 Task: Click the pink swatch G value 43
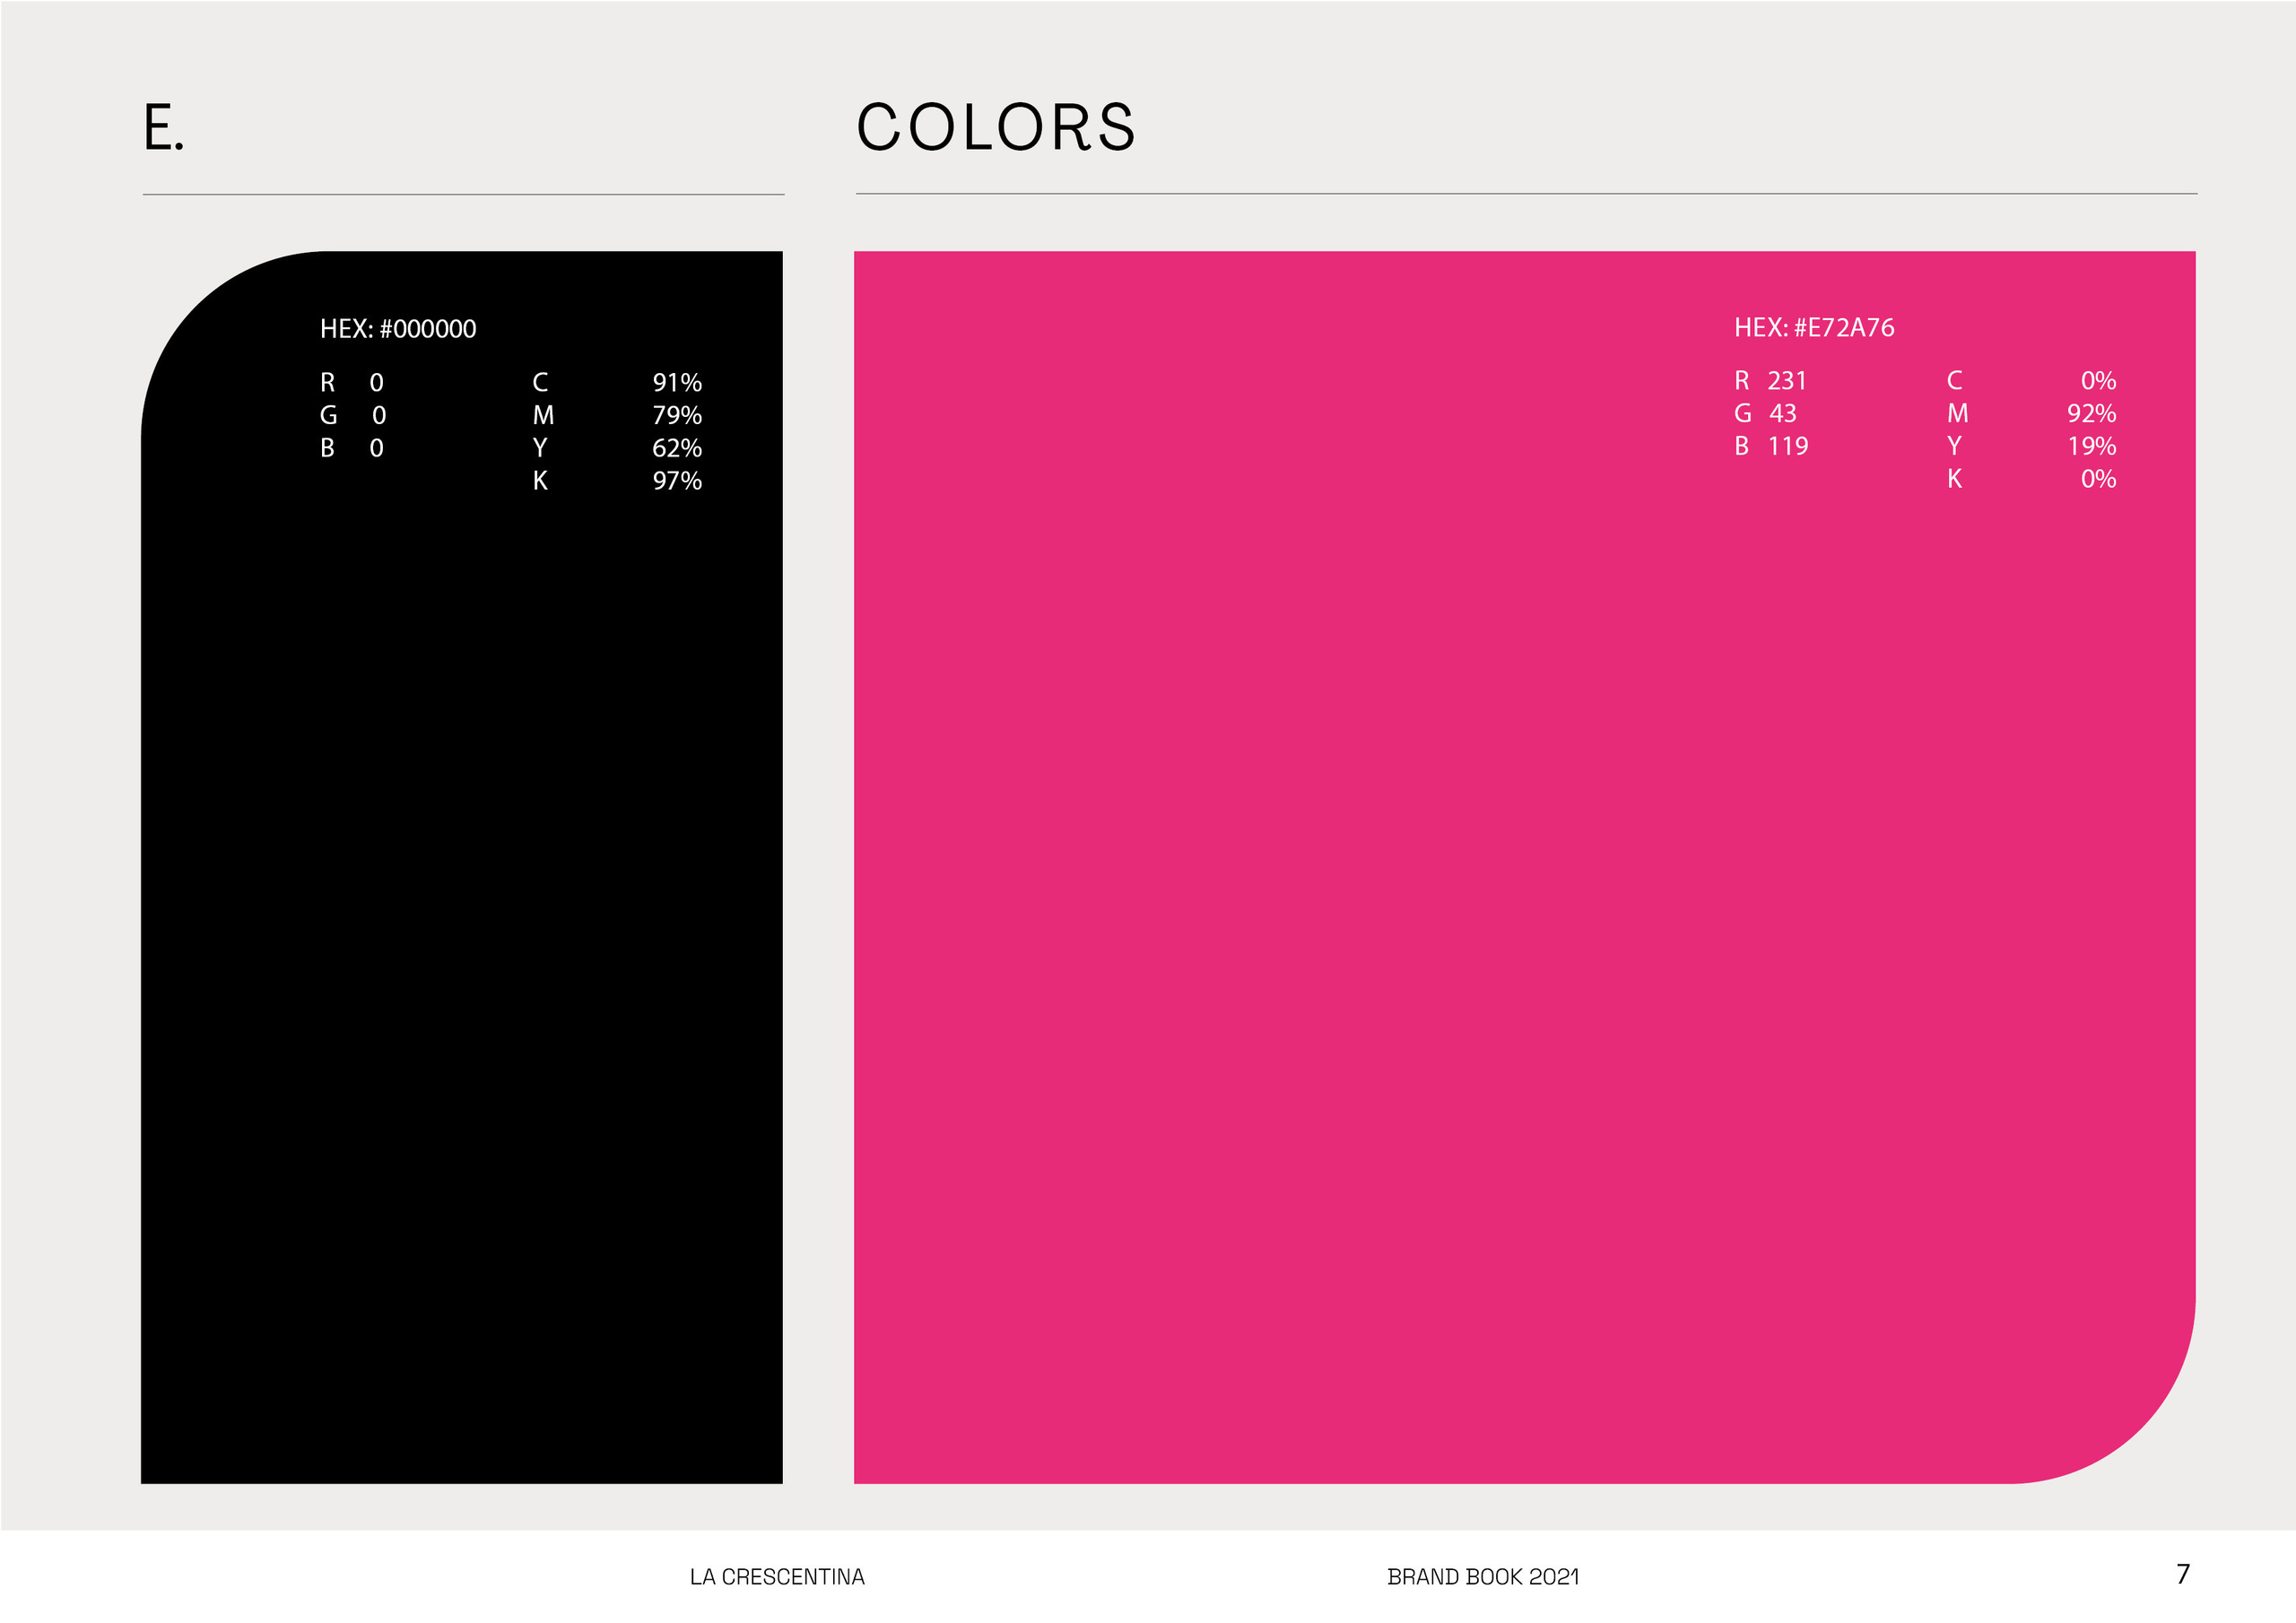(1783, 413)
